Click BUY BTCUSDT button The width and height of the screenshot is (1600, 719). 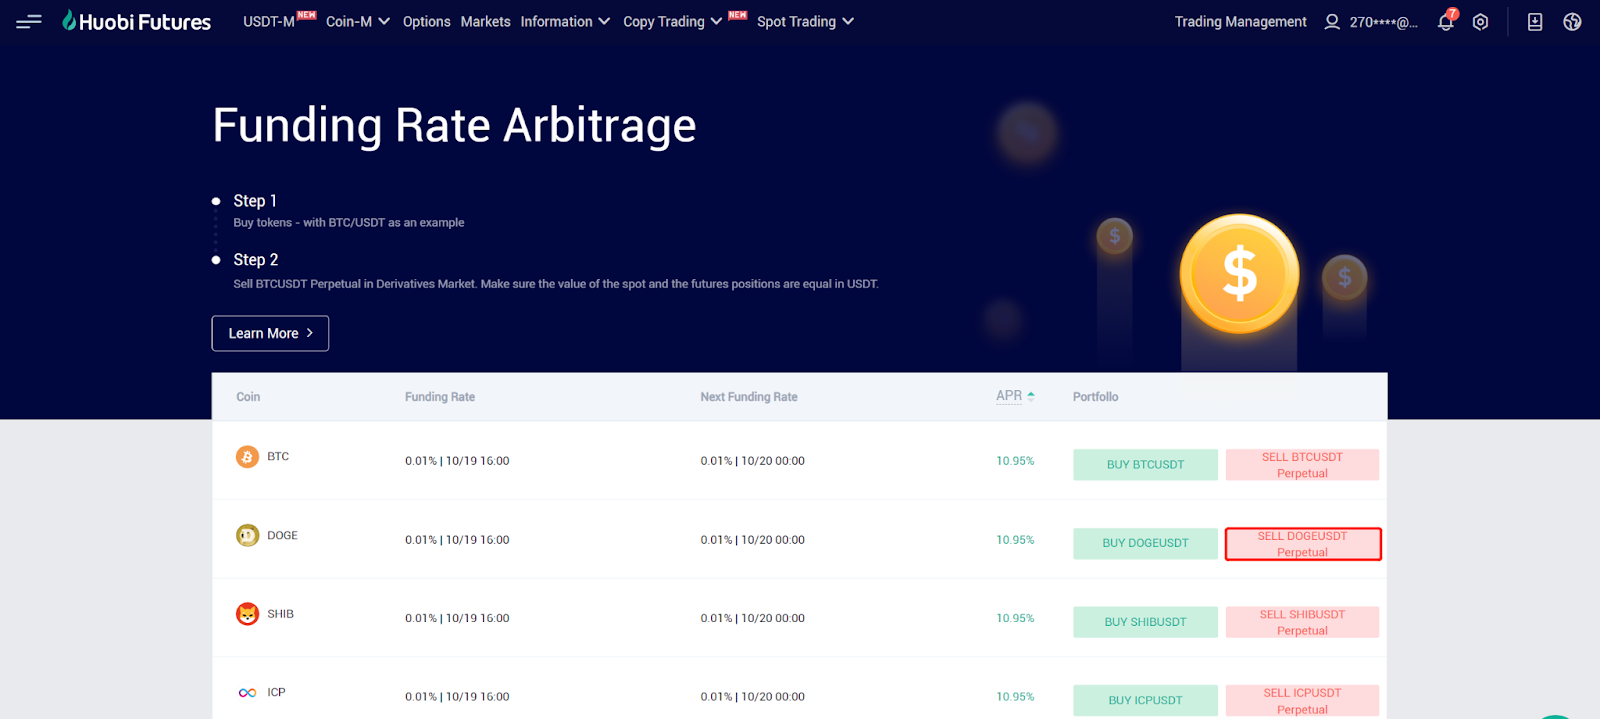coord(1145,465)
